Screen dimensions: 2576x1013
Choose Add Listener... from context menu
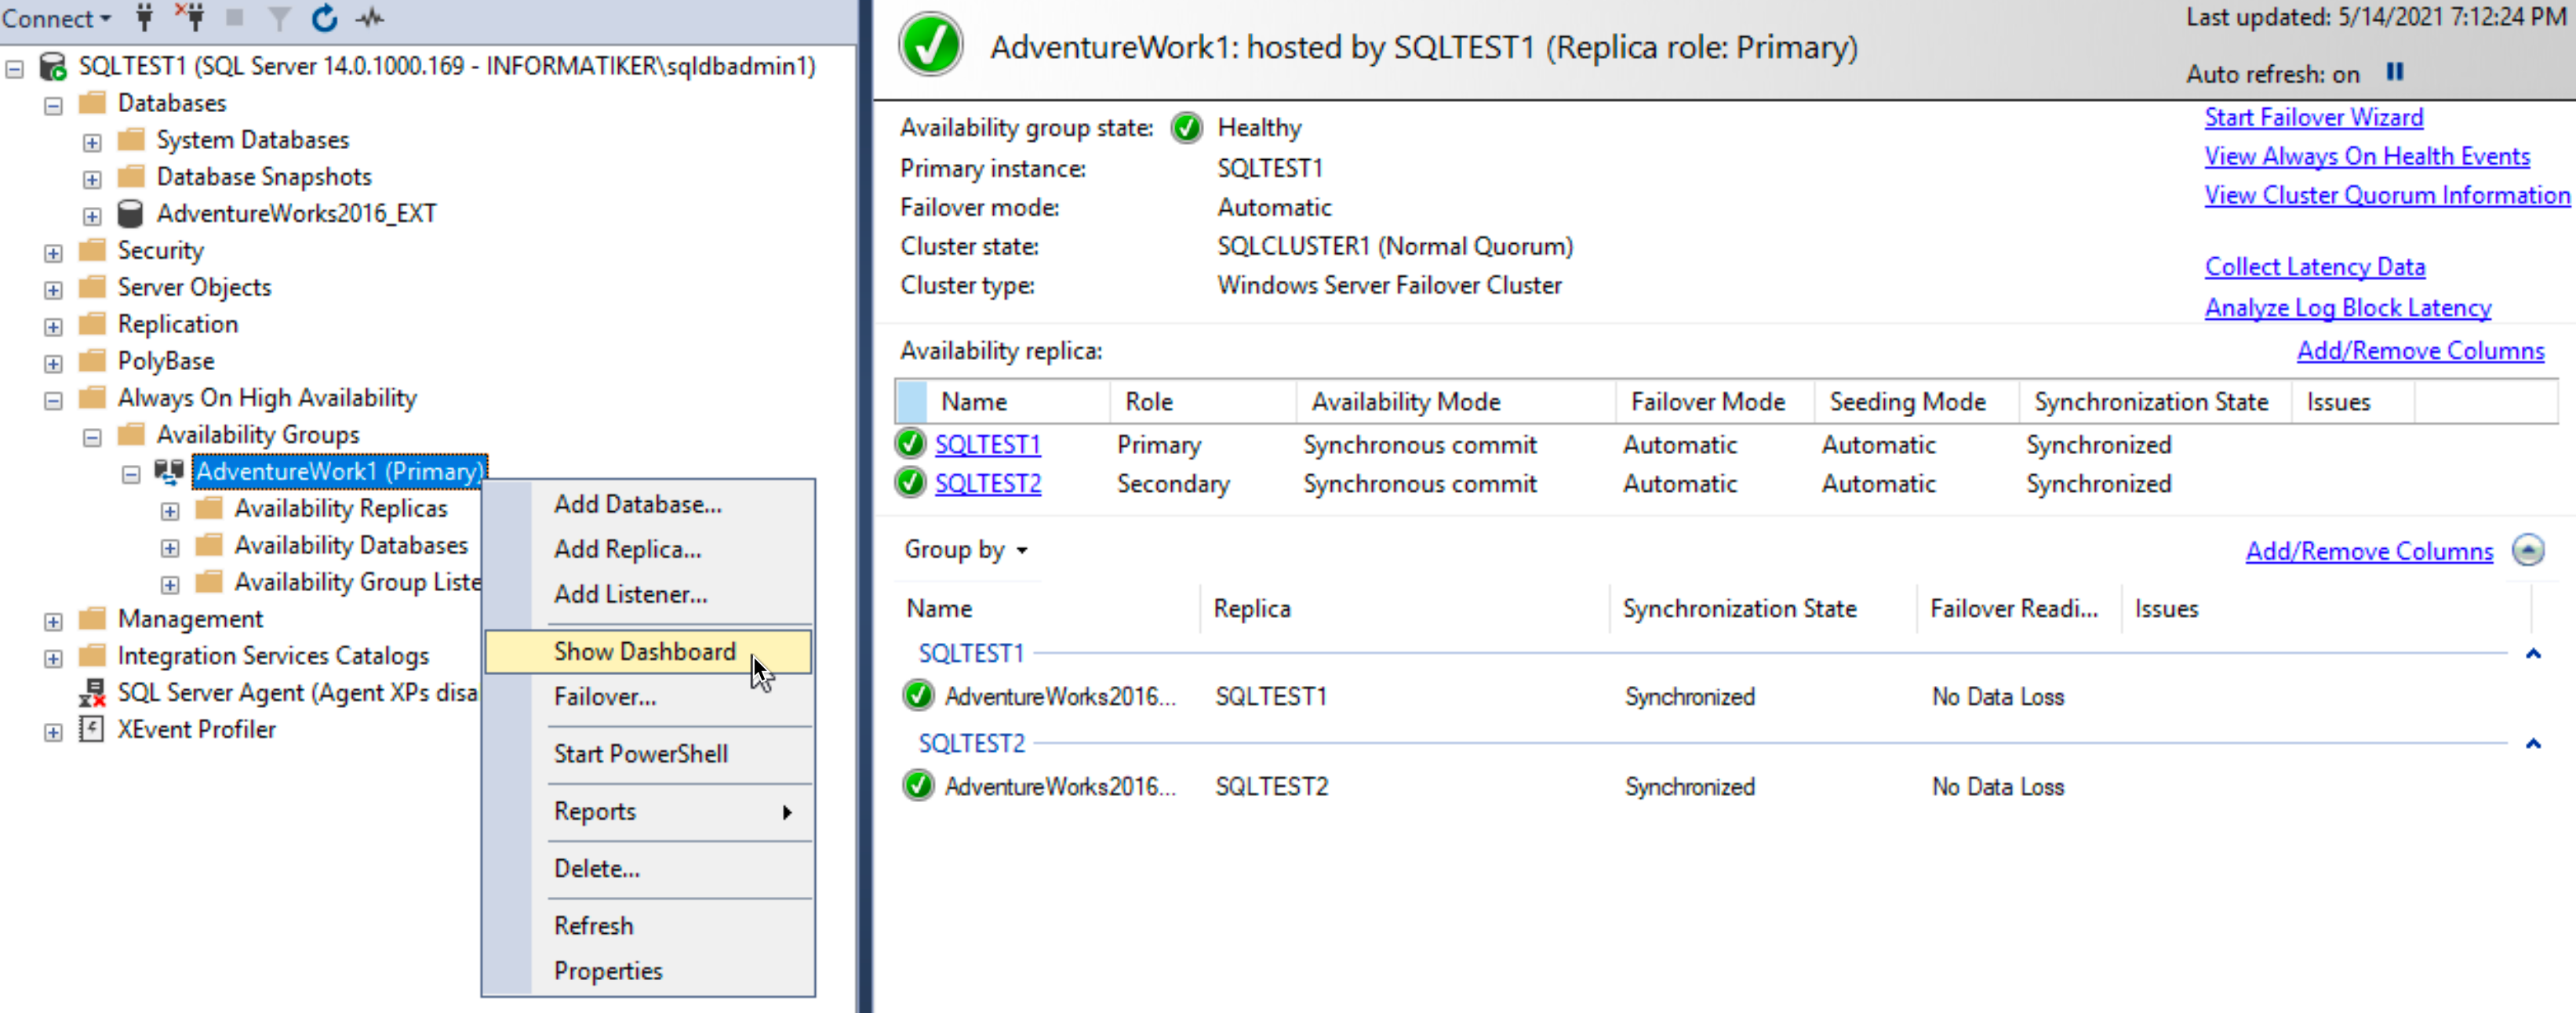[x=648, y=594]
